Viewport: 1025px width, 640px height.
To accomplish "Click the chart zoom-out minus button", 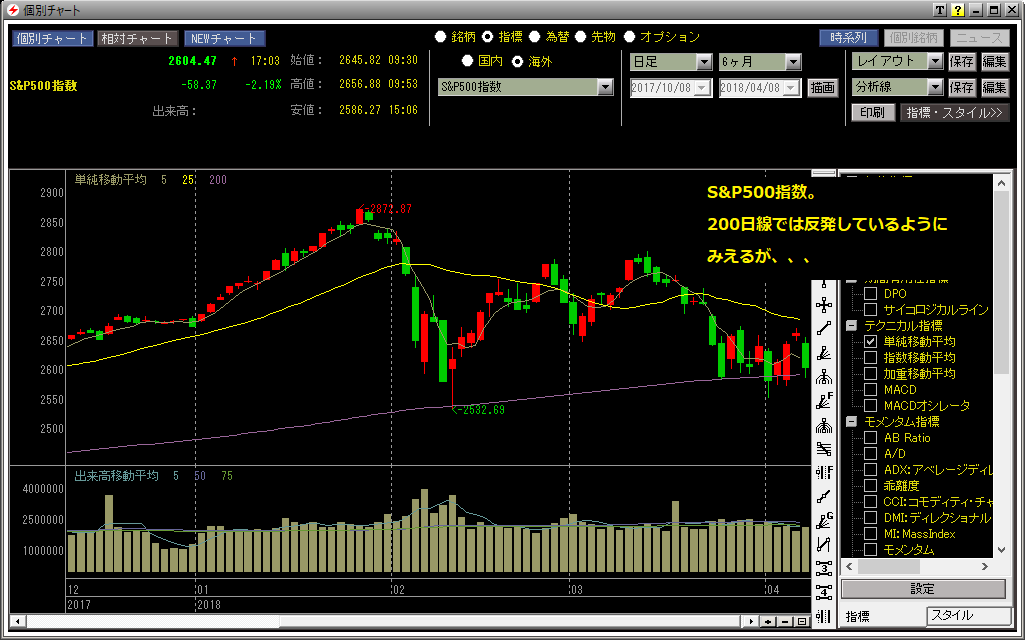I will [x=785, y=621].
